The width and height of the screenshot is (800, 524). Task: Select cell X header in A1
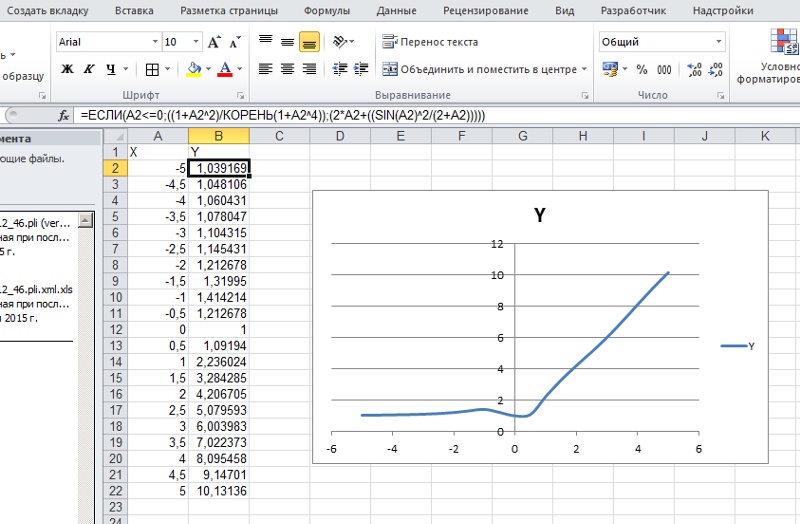(158, 152)
